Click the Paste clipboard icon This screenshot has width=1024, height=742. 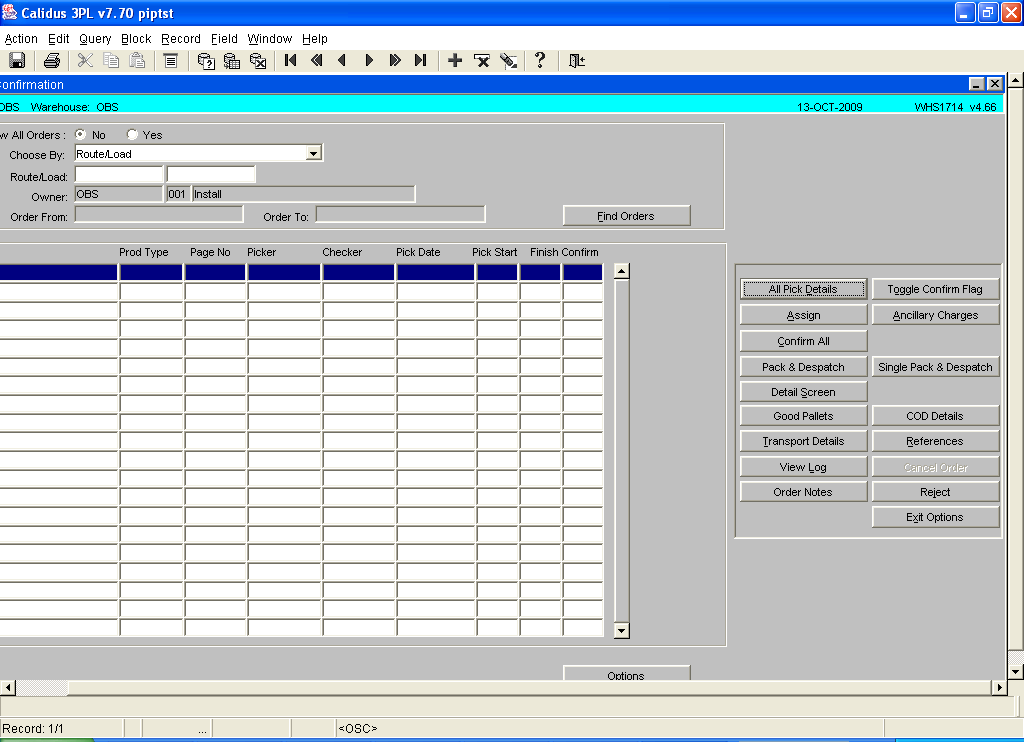click(x=137, y=61)
